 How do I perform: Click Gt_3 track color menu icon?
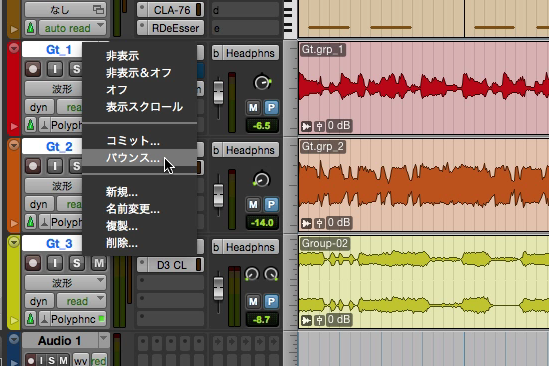tap(14, 242)
